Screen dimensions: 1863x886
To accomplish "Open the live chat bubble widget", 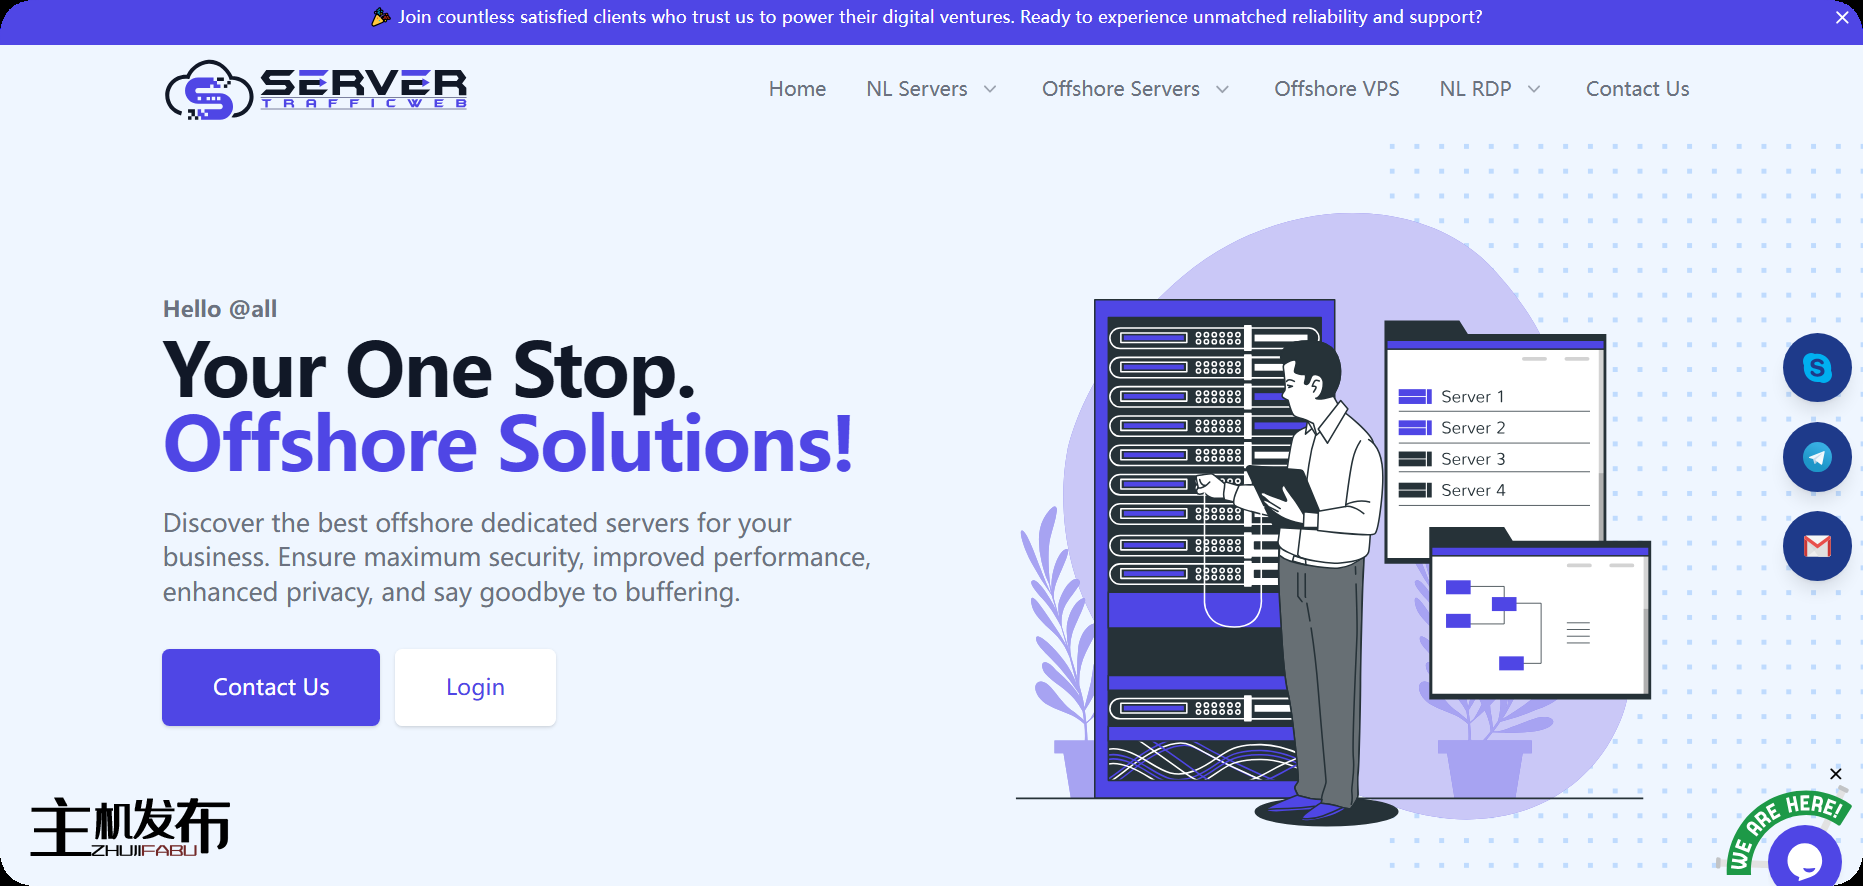I will click(x=1803, y=858).
